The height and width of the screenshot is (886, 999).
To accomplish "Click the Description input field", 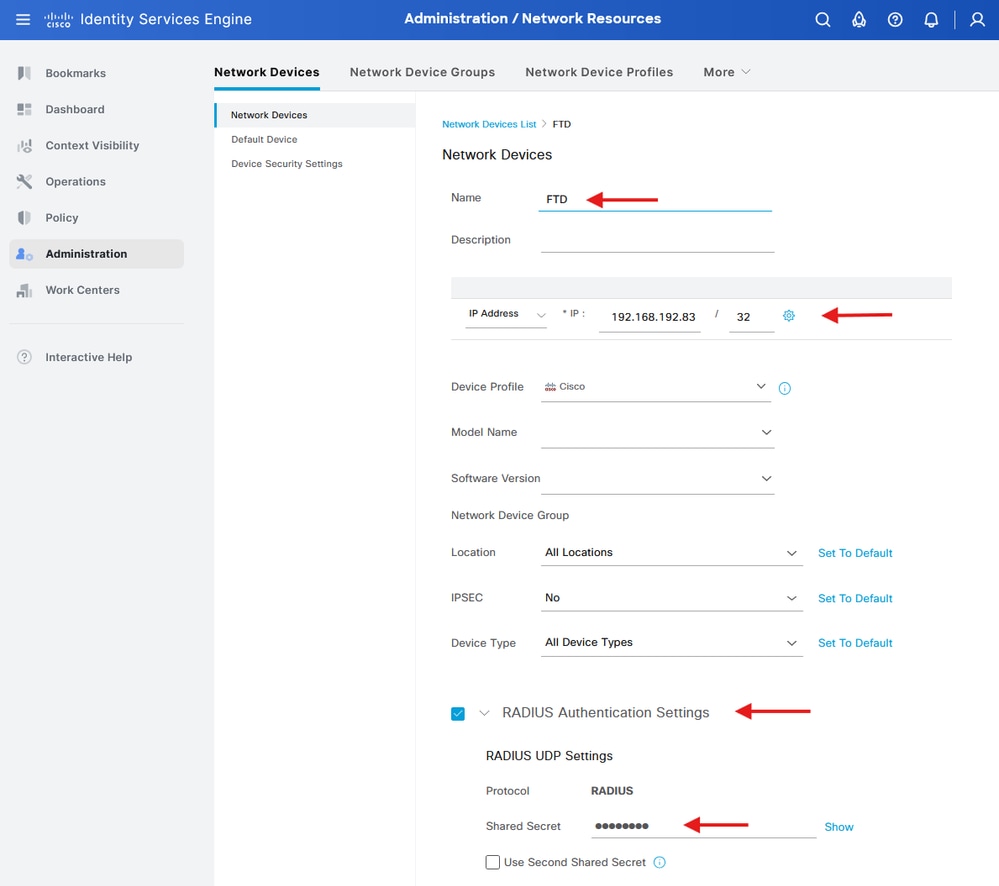I will 658,241.
